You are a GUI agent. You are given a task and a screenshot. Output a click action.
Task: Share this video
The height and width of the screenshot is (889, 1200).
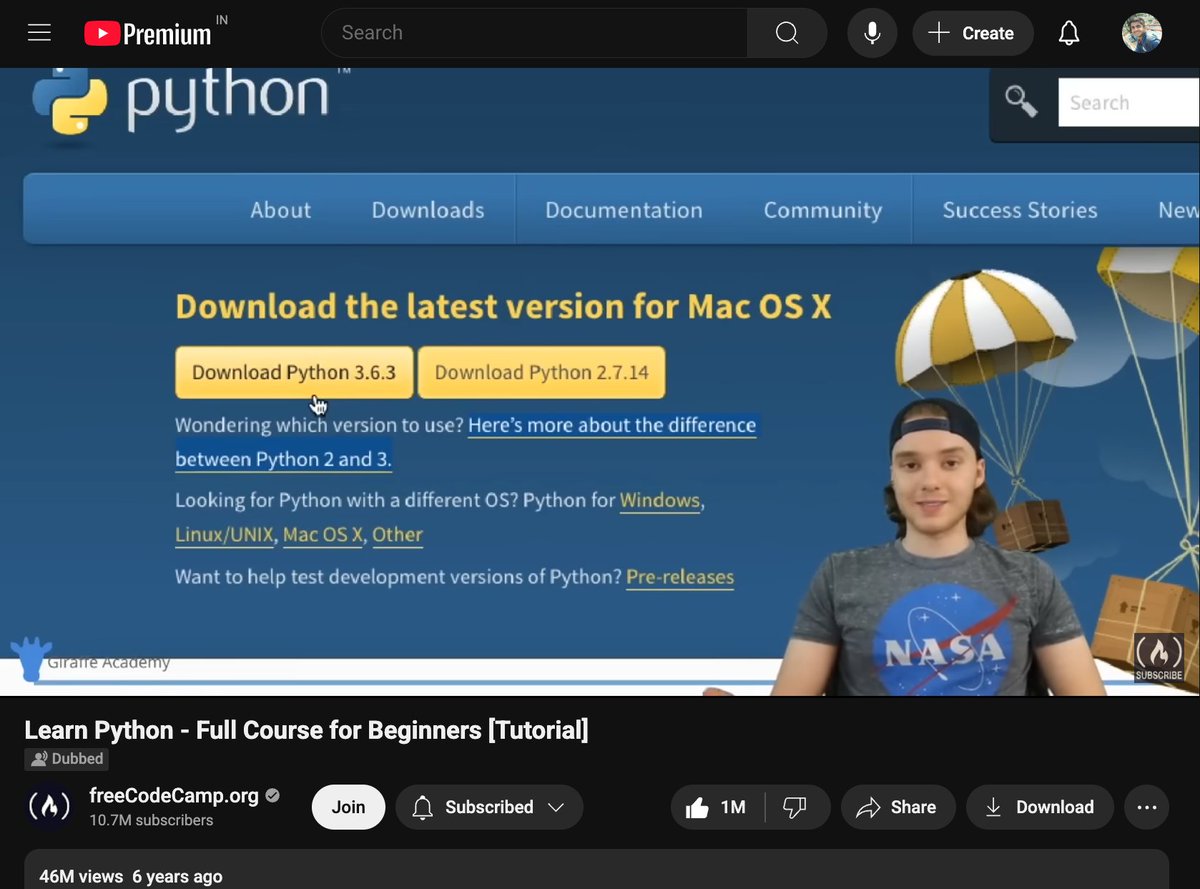[x=898, y=807]
